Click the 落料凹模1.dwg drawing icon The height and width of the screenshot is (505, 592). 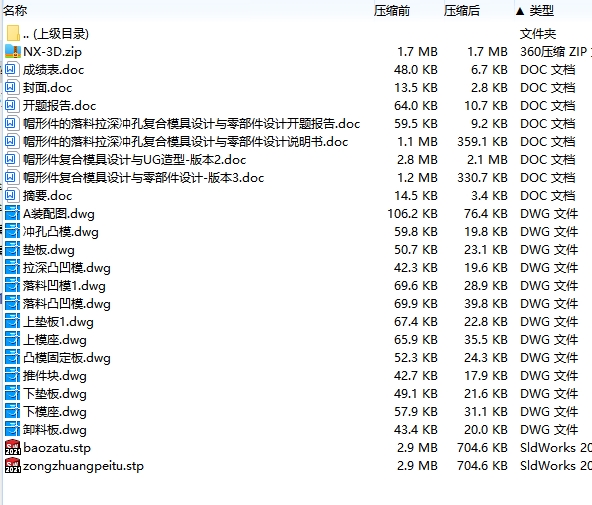point(12,285)
